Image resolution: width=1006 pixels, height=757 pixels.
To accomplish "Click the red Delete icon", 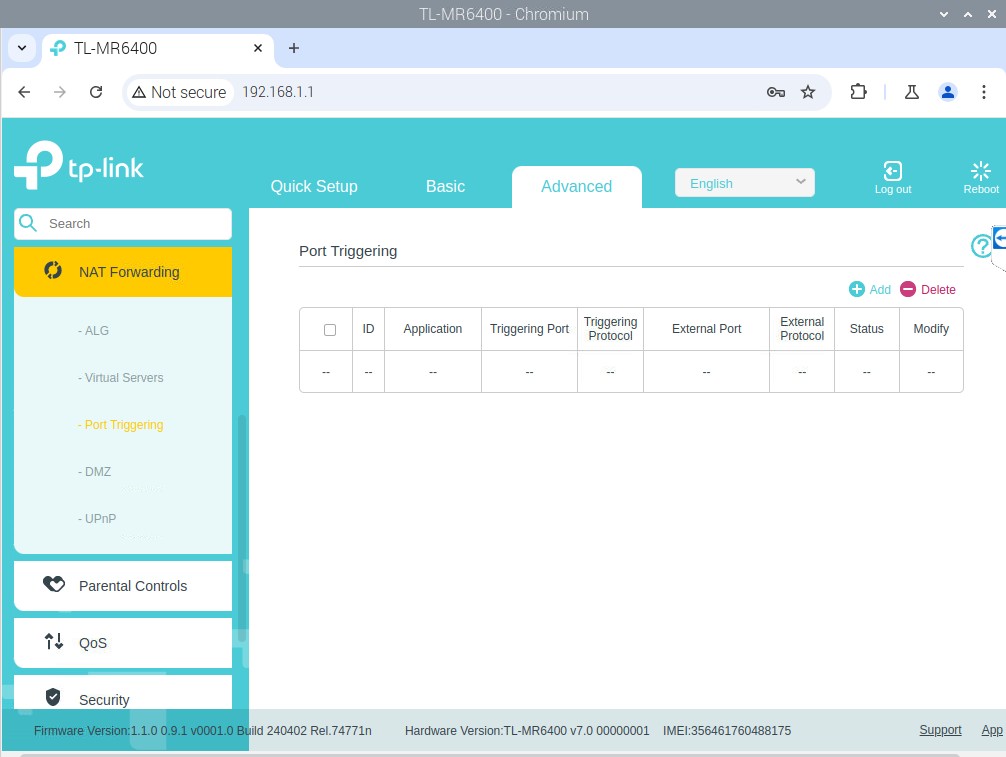I will 908,289.
